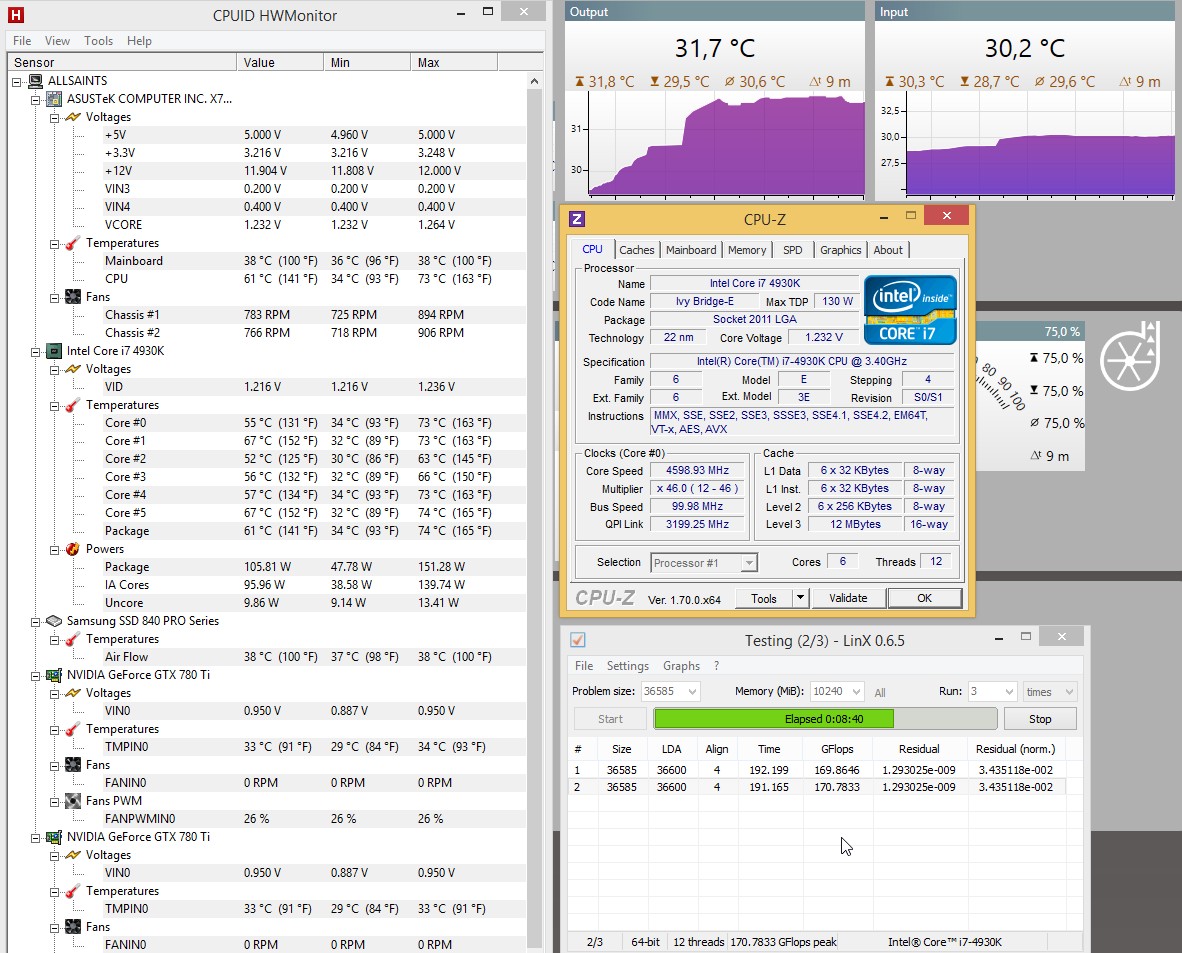Image resolution: width=1182 pixels, height=953 pixels.
Task: Click the Samsung SSD 840 PRO drive icon
Action: point(54,621)
